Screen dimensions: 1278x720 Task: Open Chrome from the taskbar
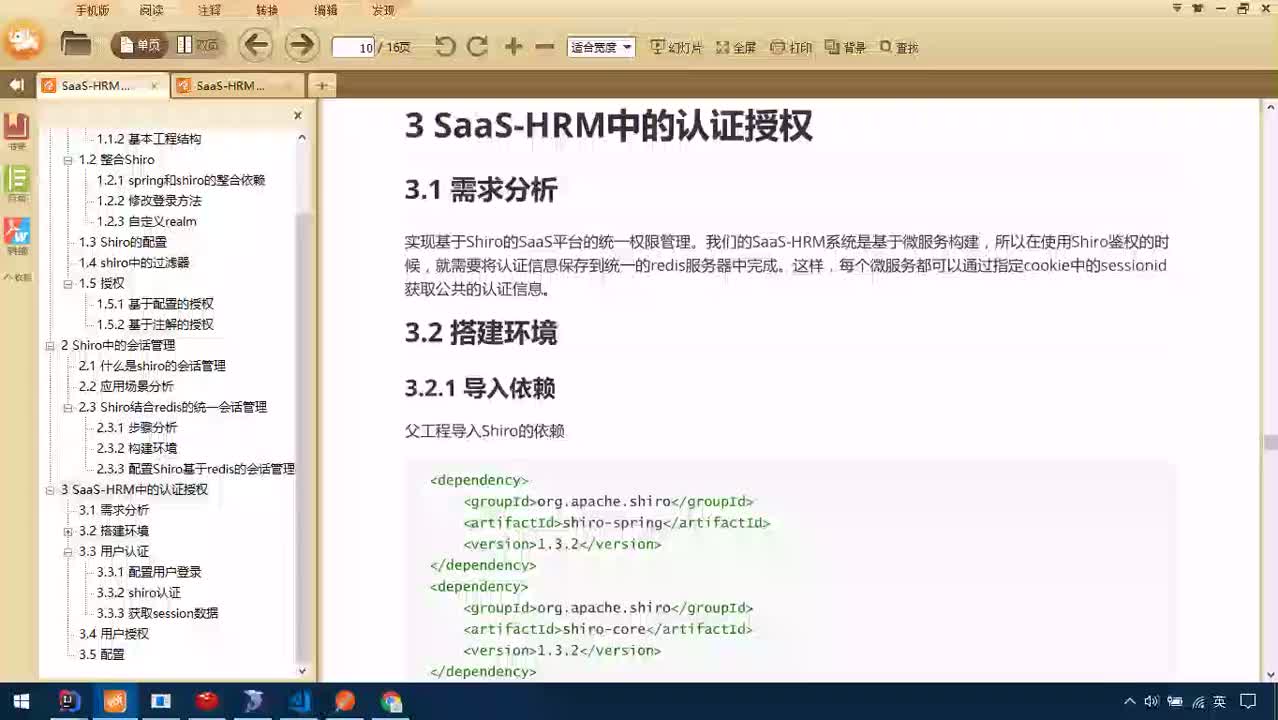391,702
